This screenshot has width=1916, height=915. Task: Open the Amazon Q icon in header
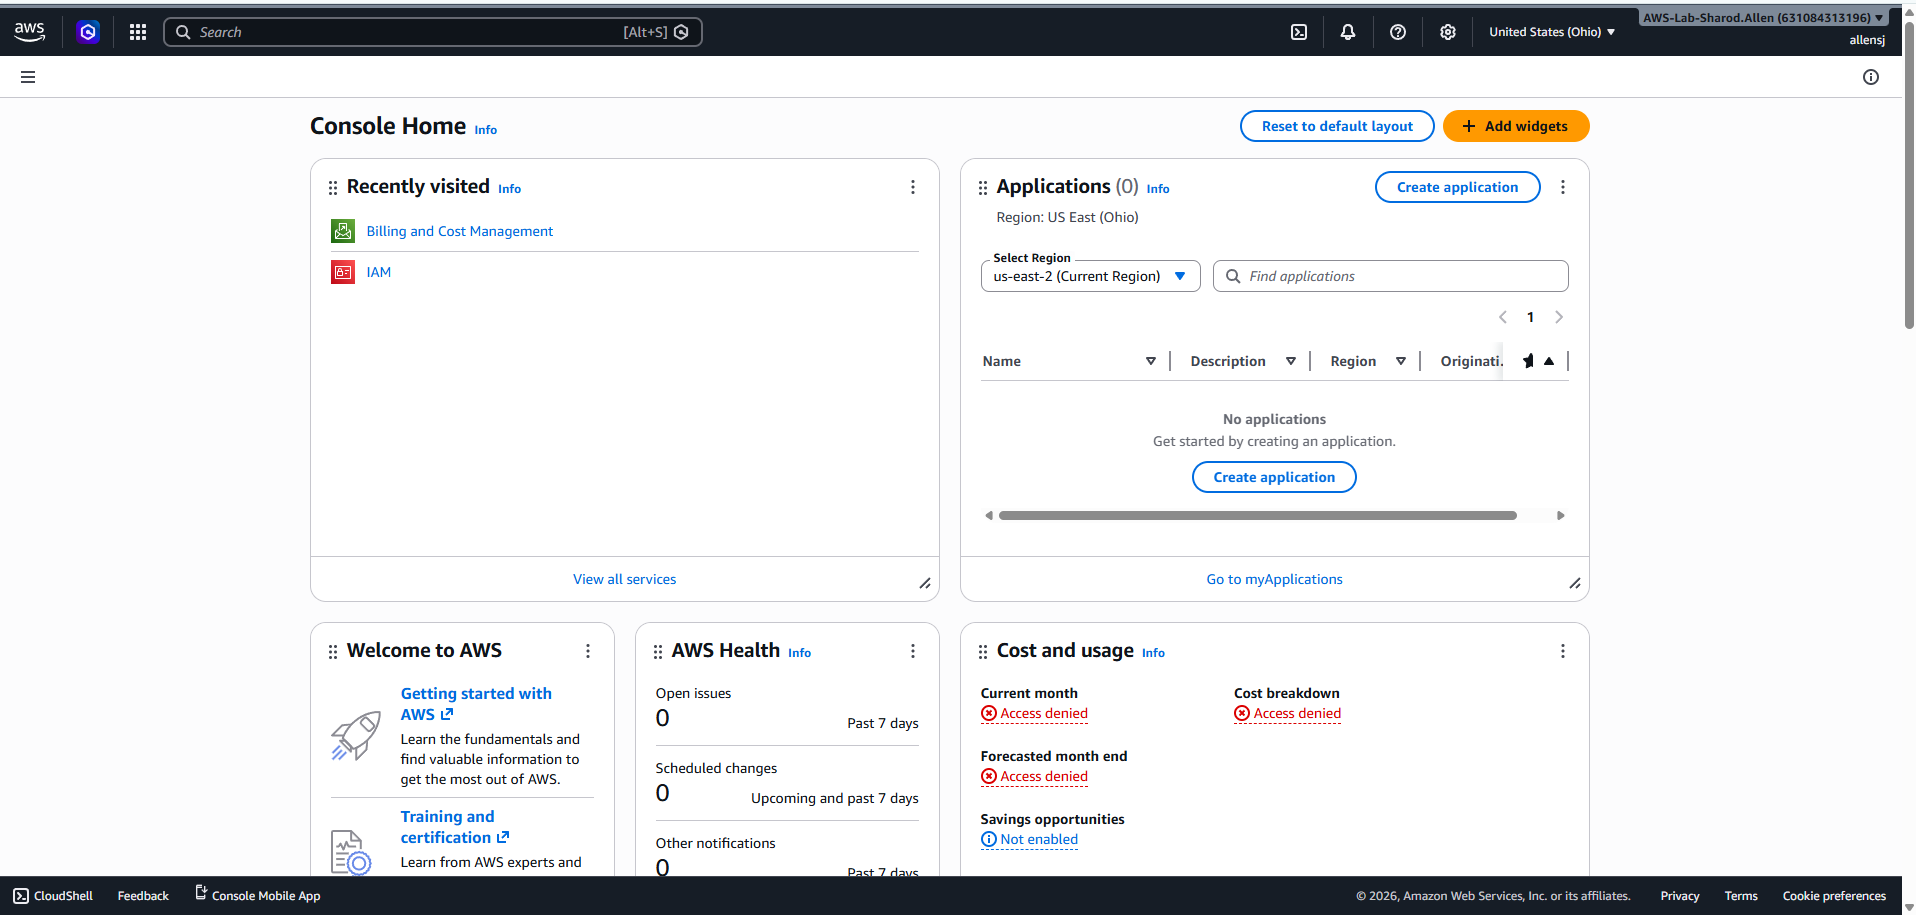coord(88,32)
